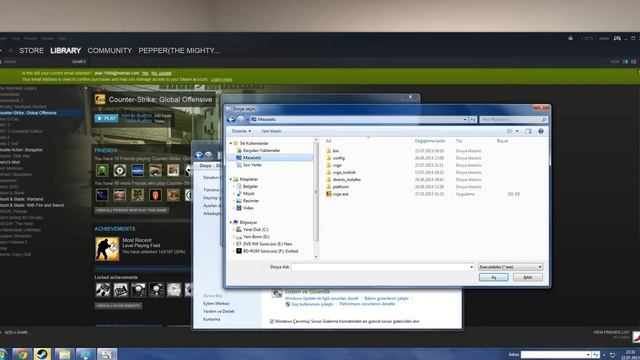Click the navigation pane scroll down arrow
The image size is (640, 360).
pos(316,257)
